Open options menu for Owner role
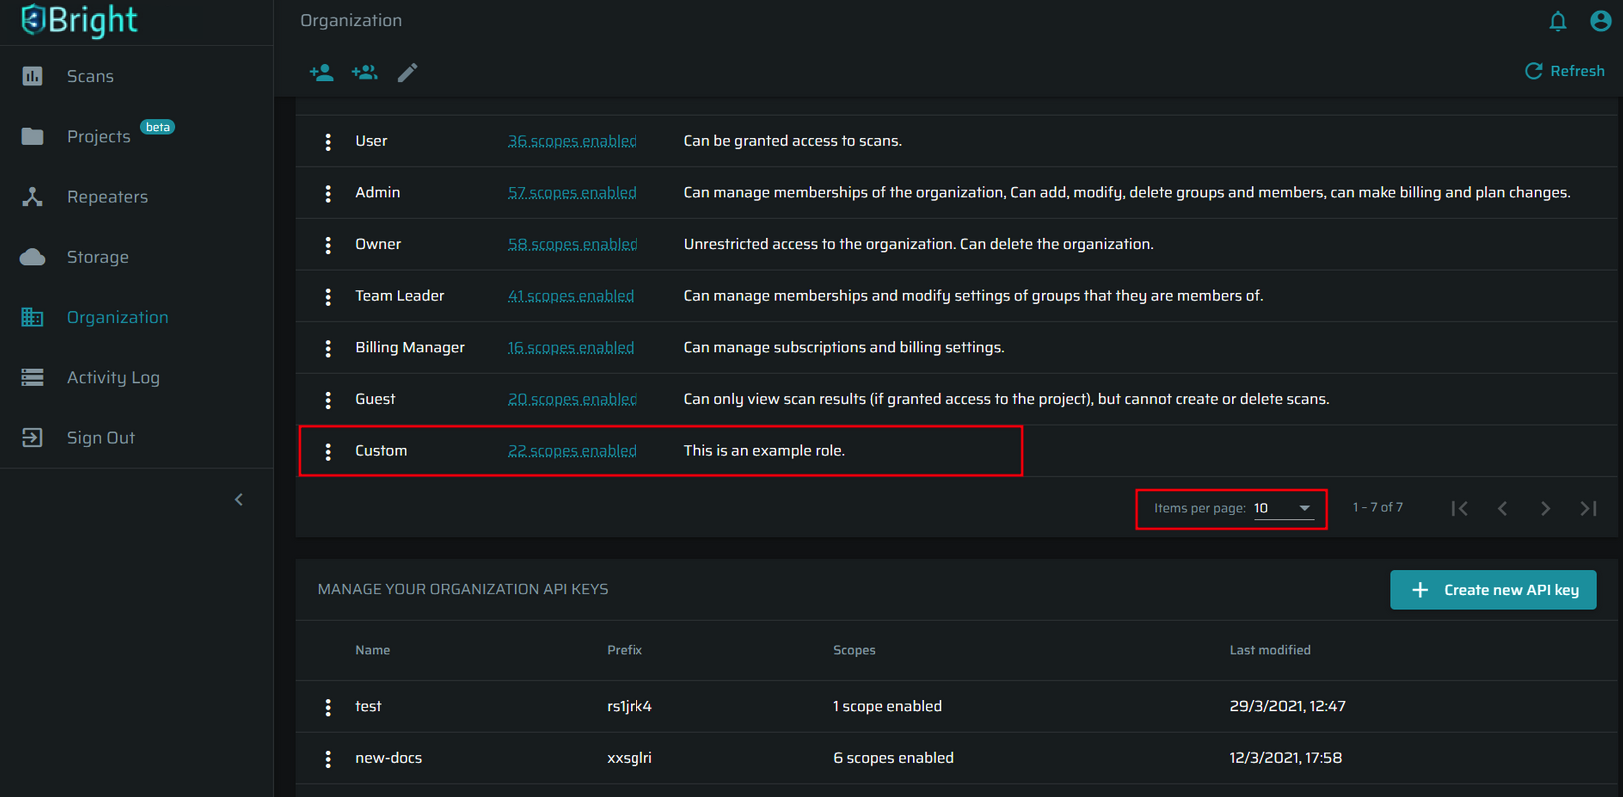 (x=328, y=245)
